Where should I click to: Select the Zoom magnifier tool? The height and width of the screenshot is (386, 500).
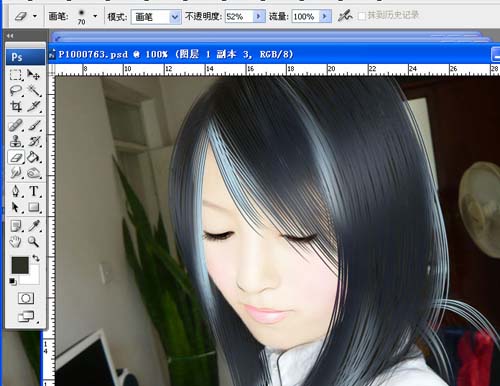[34, 242]
